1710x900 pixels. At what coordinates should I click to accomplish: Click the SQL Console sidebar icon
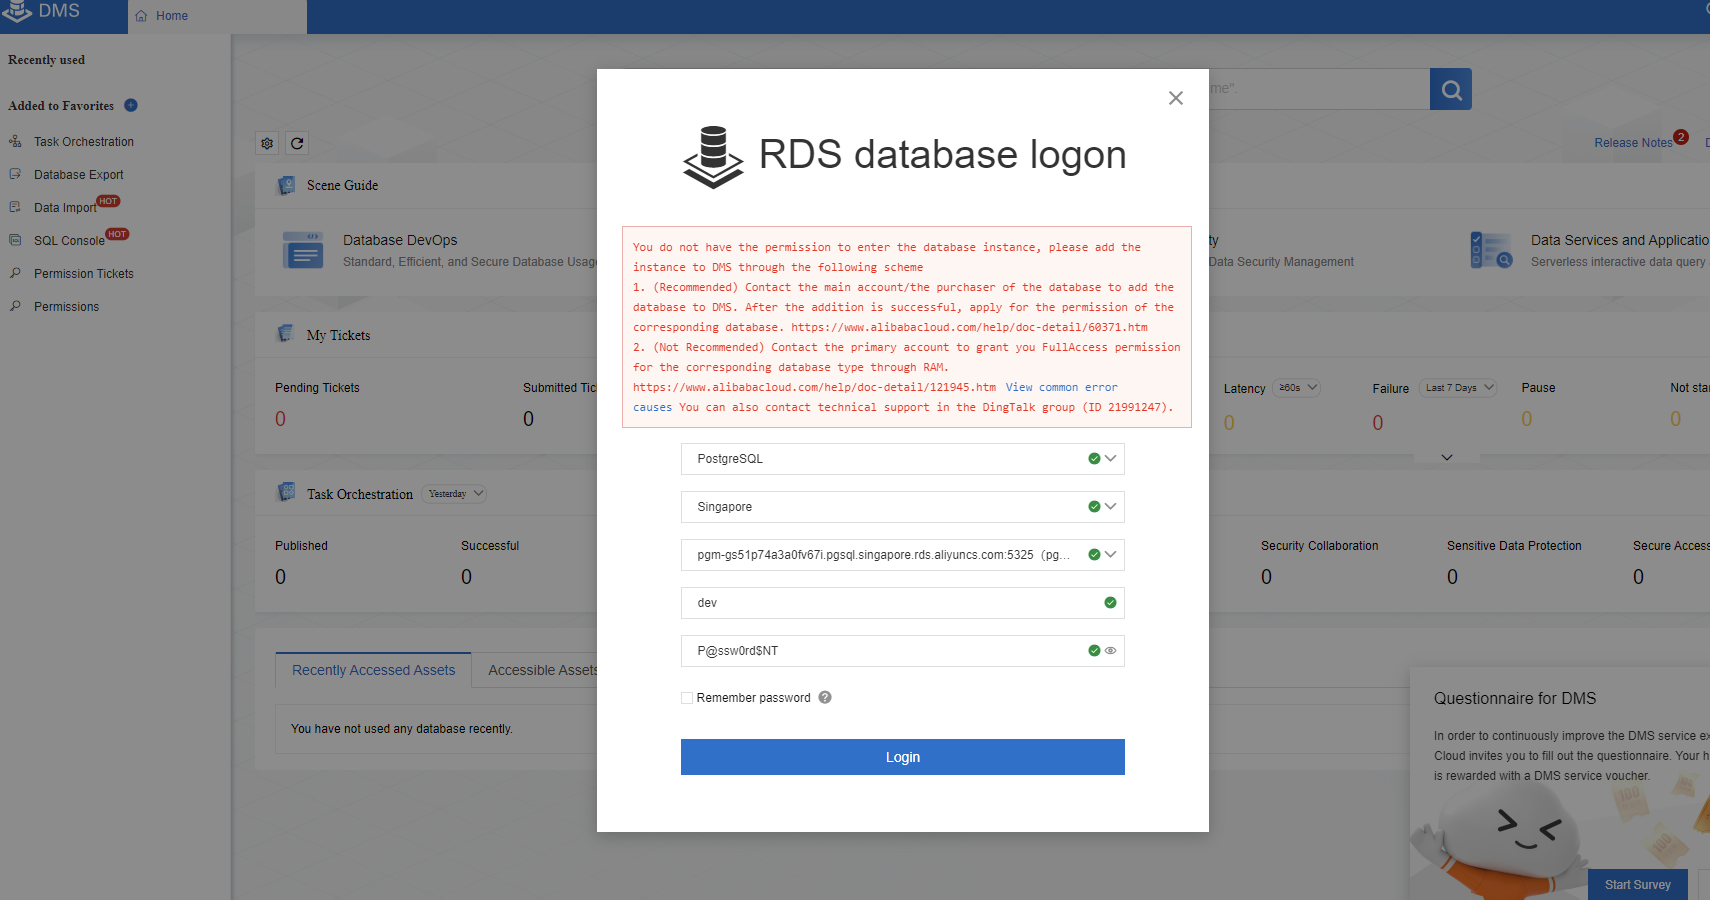coord(15,240)
